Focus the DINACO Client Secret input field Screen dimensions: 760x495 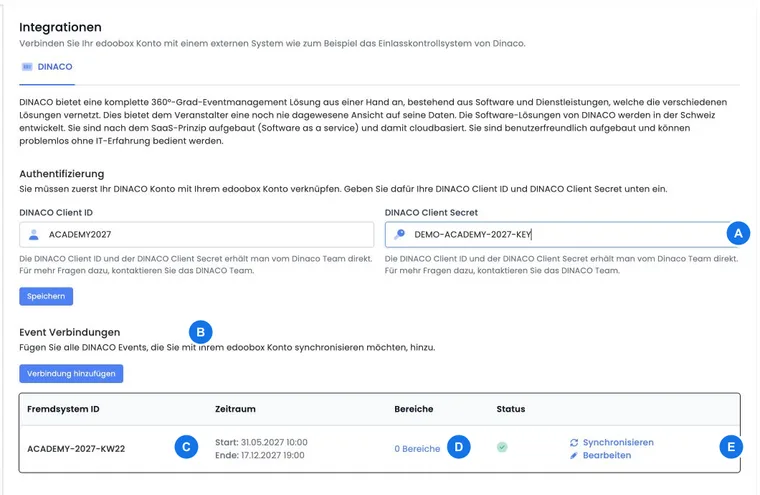pyautogui.click(x=561, y=235)
